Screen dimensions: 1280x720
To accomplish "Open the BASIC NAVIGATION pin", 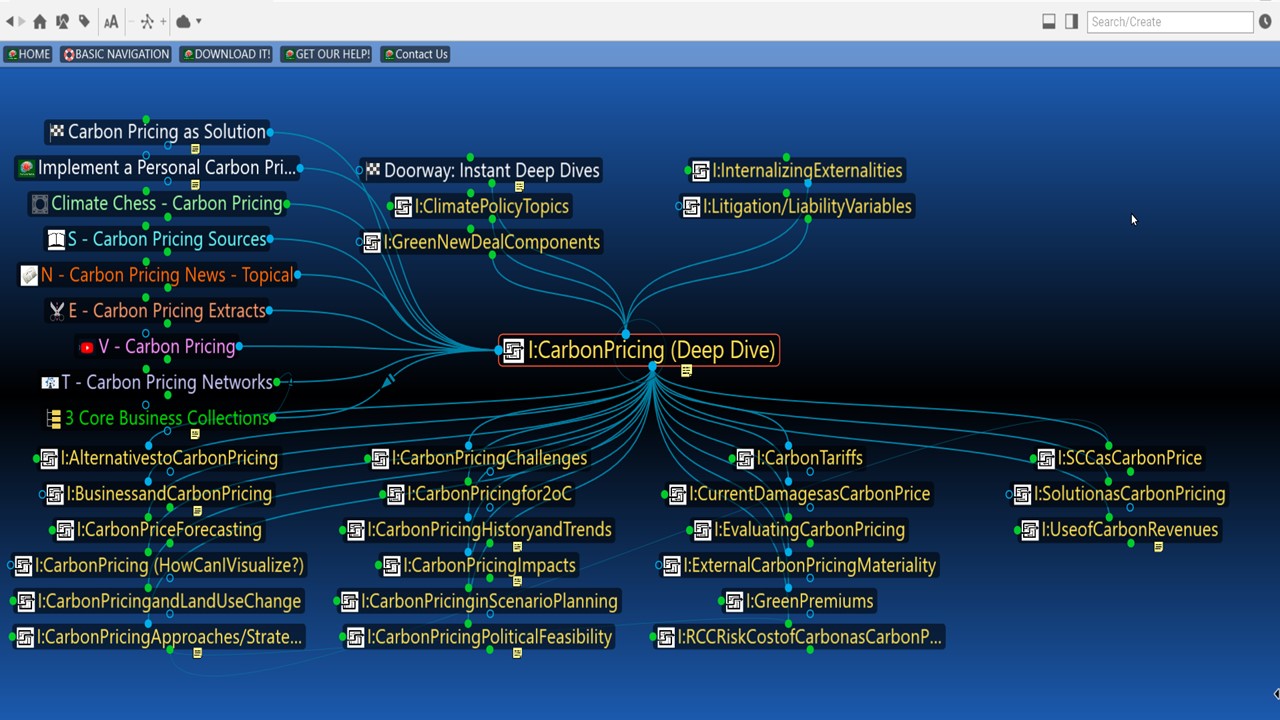I will pos(116,54).
